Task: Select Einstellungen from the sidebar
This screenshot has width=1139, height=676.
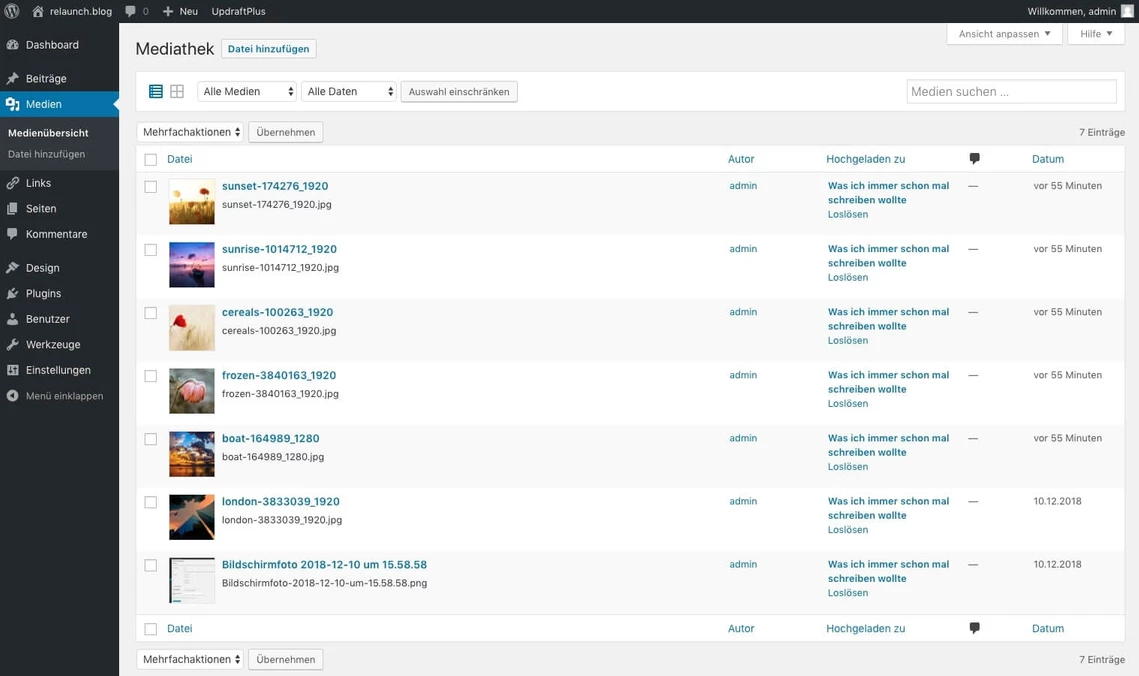Action: [x=56, y=370]
